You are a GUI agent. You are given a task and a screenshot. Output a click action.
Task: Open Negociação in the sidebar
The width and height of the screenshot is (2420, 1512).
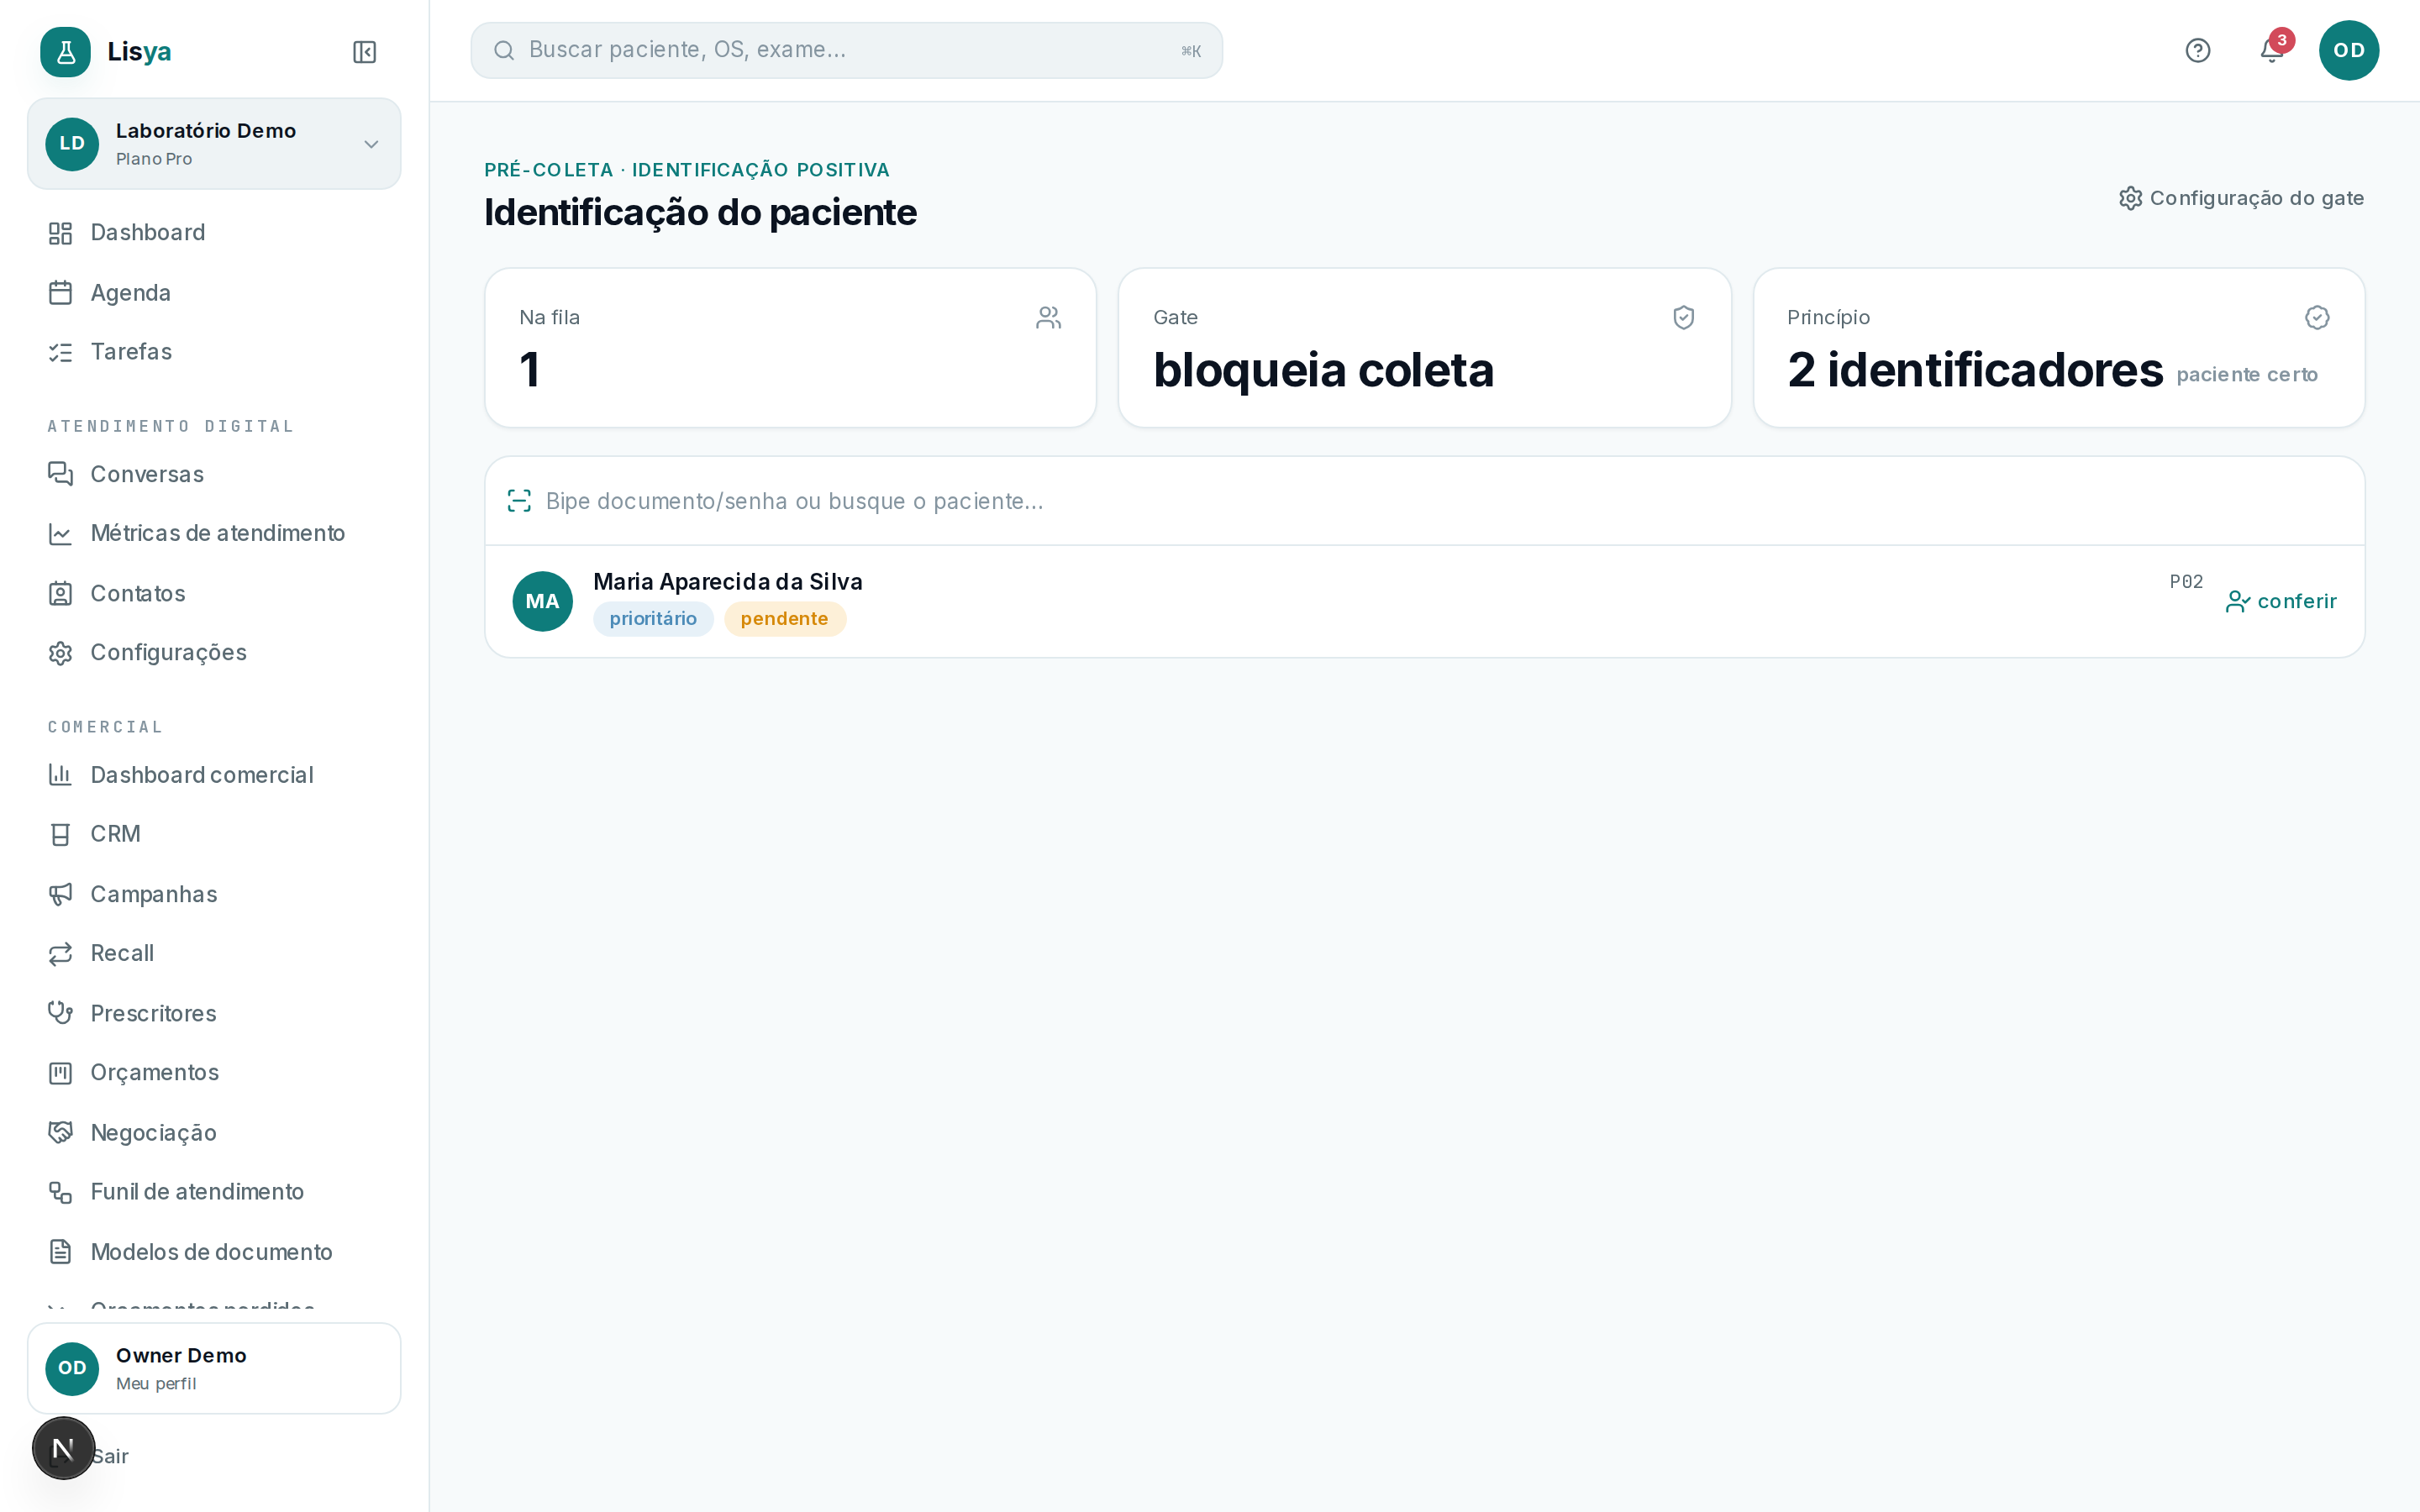[214, 1132]
